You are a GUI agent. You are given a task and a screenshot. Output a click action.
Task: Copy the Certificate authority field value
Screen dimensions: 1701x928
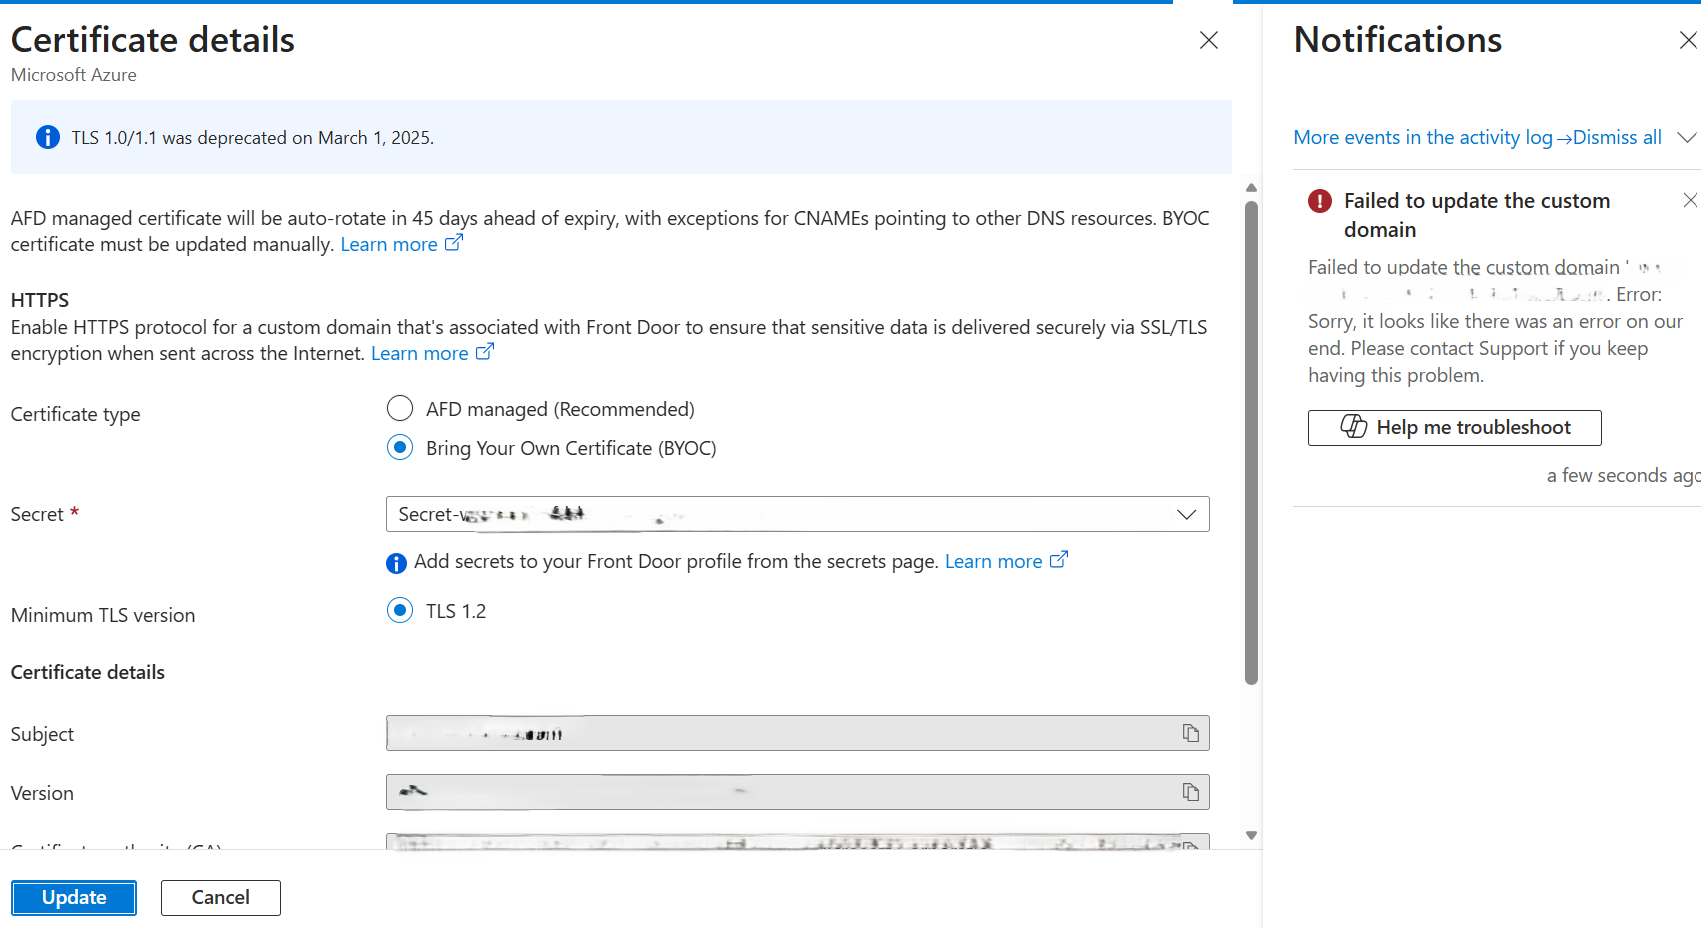coord(1190,847)
